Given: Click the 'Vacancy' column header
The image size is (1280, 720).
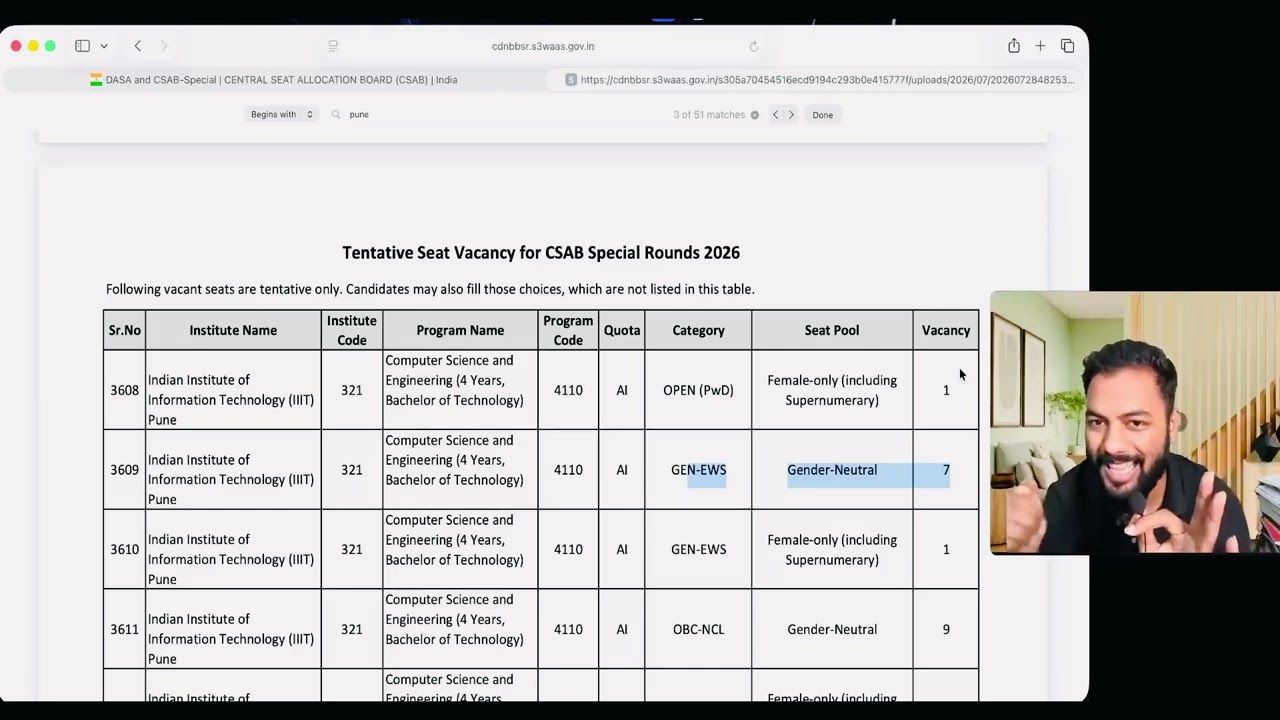Looking at the screenshot, I should [x=946, y=330].
